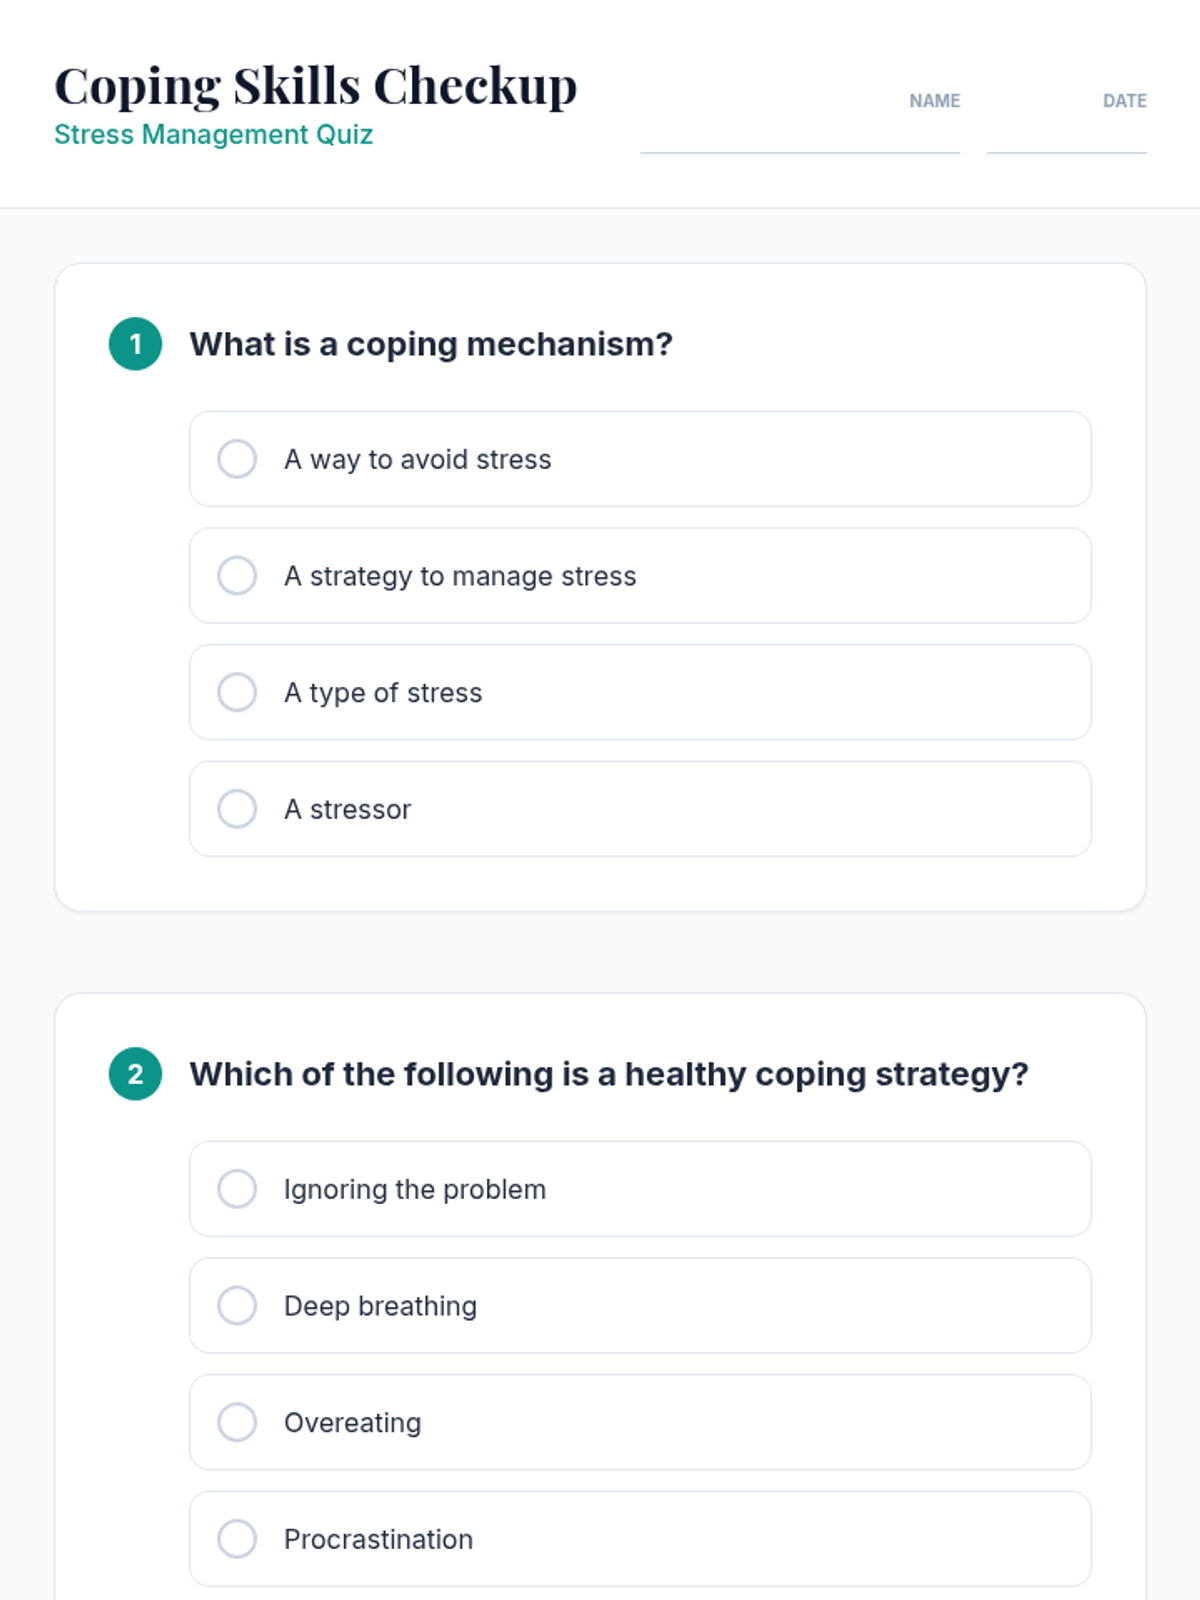Click the DATE field label
The width and height of the screenshot is (1200, 1600).
[1124, 101]
